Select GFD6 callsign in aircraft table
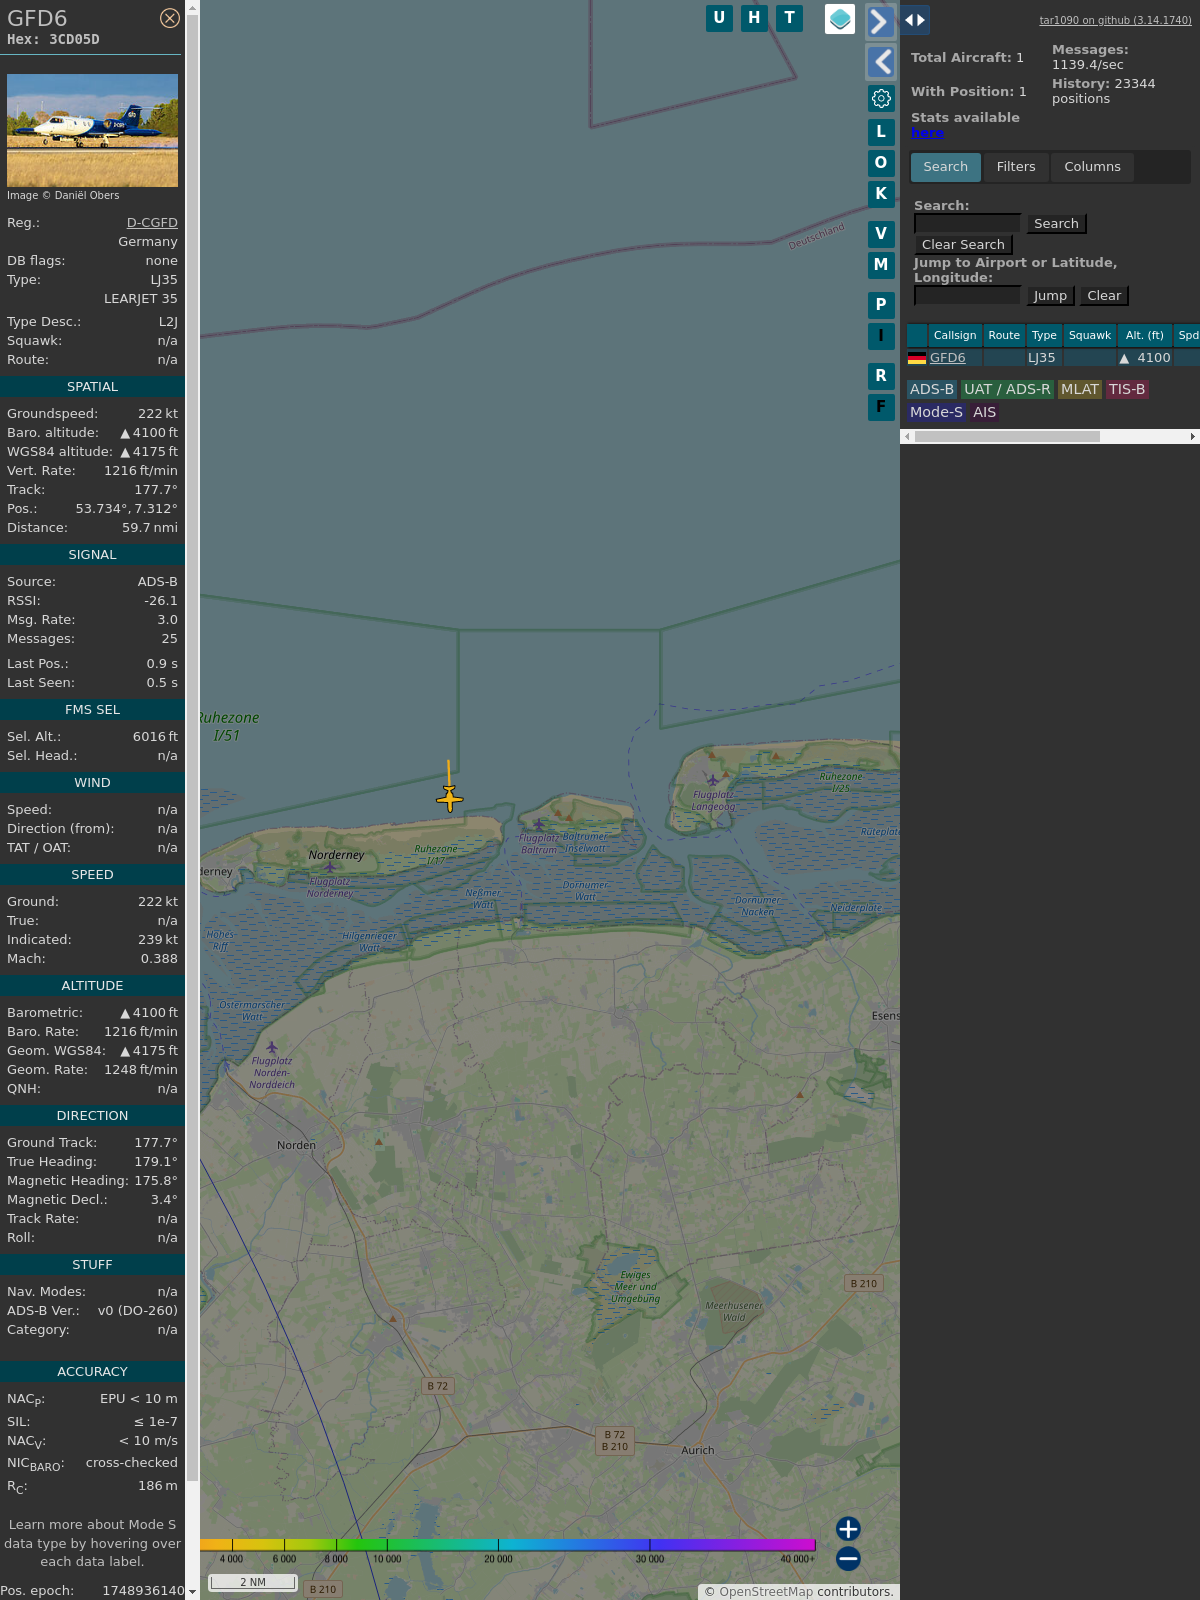Image resolution: width=1200 pixels, height=1600 pixels. [x=948, y=358]
